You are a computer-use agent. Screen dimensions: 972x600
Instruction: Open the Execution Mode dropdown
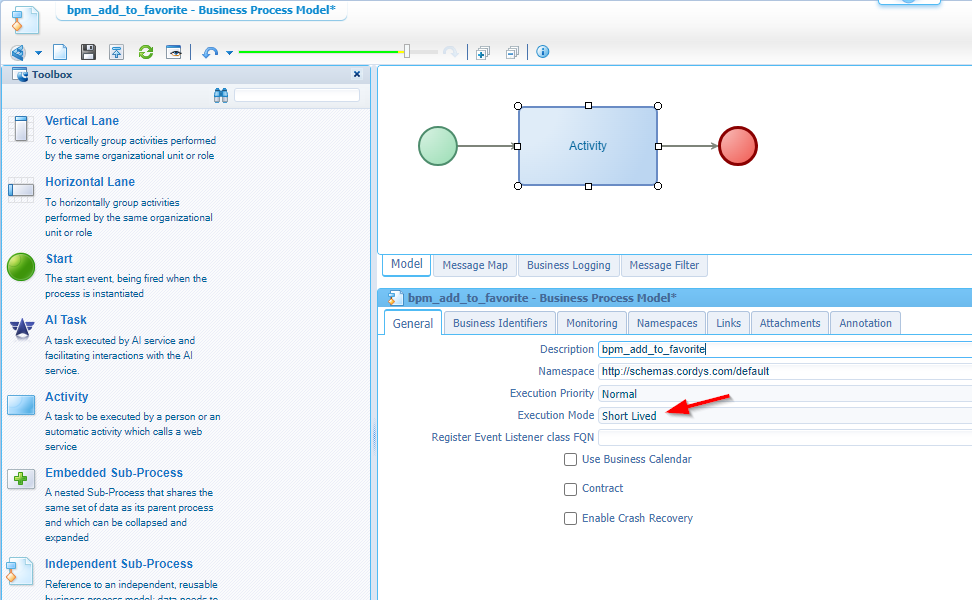784,416
